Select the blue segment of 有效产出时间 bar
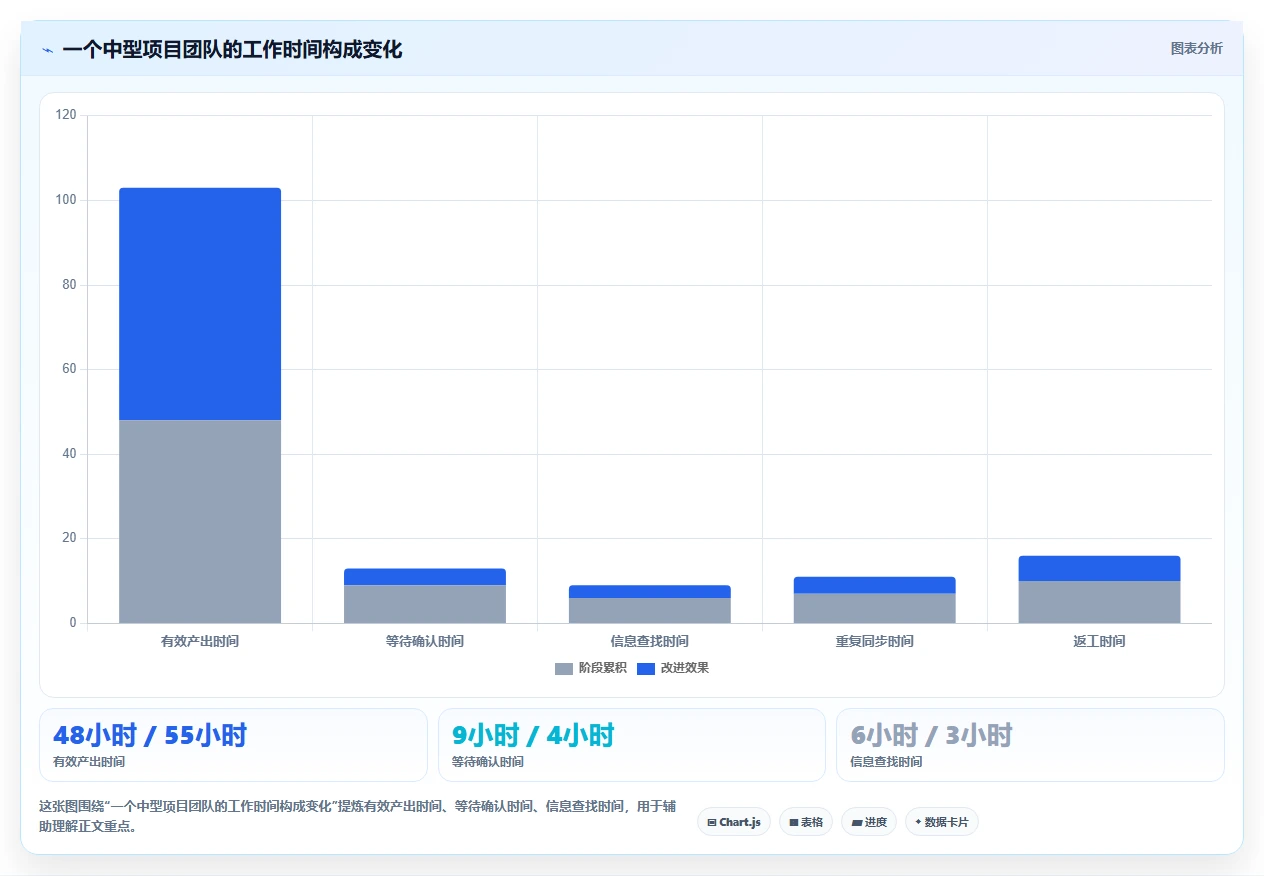Image resolution: width=1264 pixels, height=876 pixels. pyautogui.click(x=200, y=304)
